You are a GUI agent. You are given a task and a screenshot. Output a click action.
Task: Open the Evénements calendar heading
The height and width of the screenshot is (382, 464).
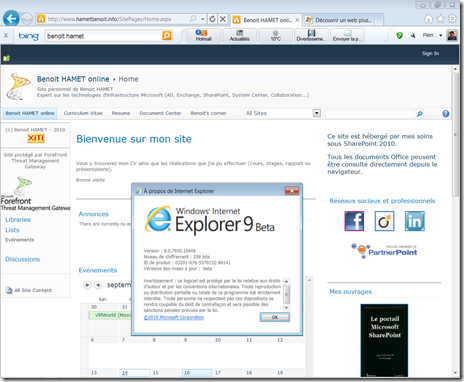[98, 270]
